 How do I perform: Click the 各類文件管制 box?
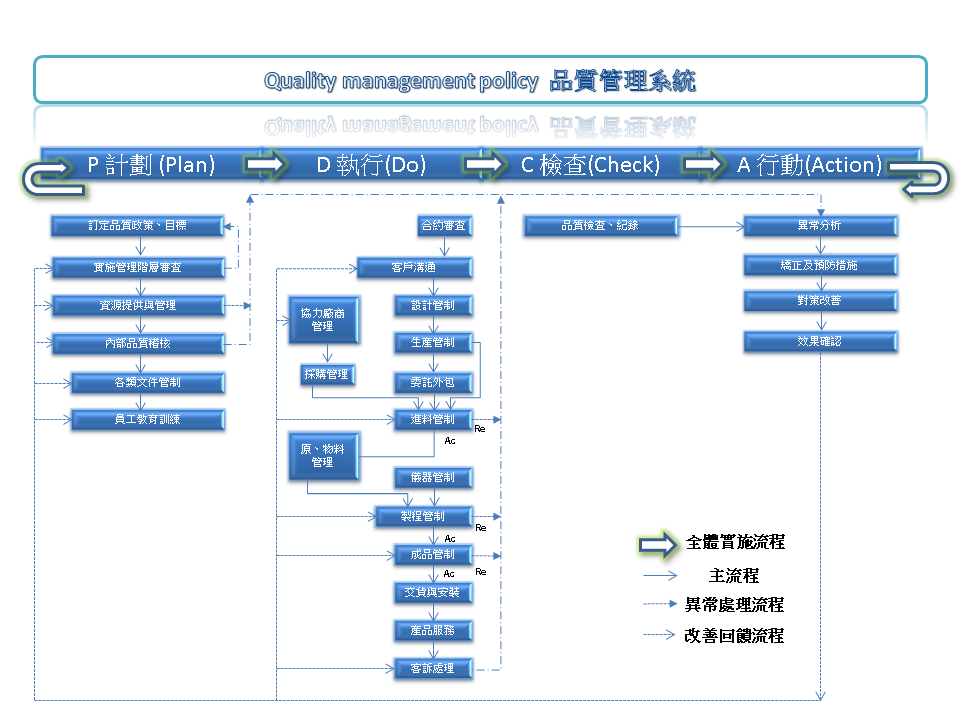pos(148,383)
